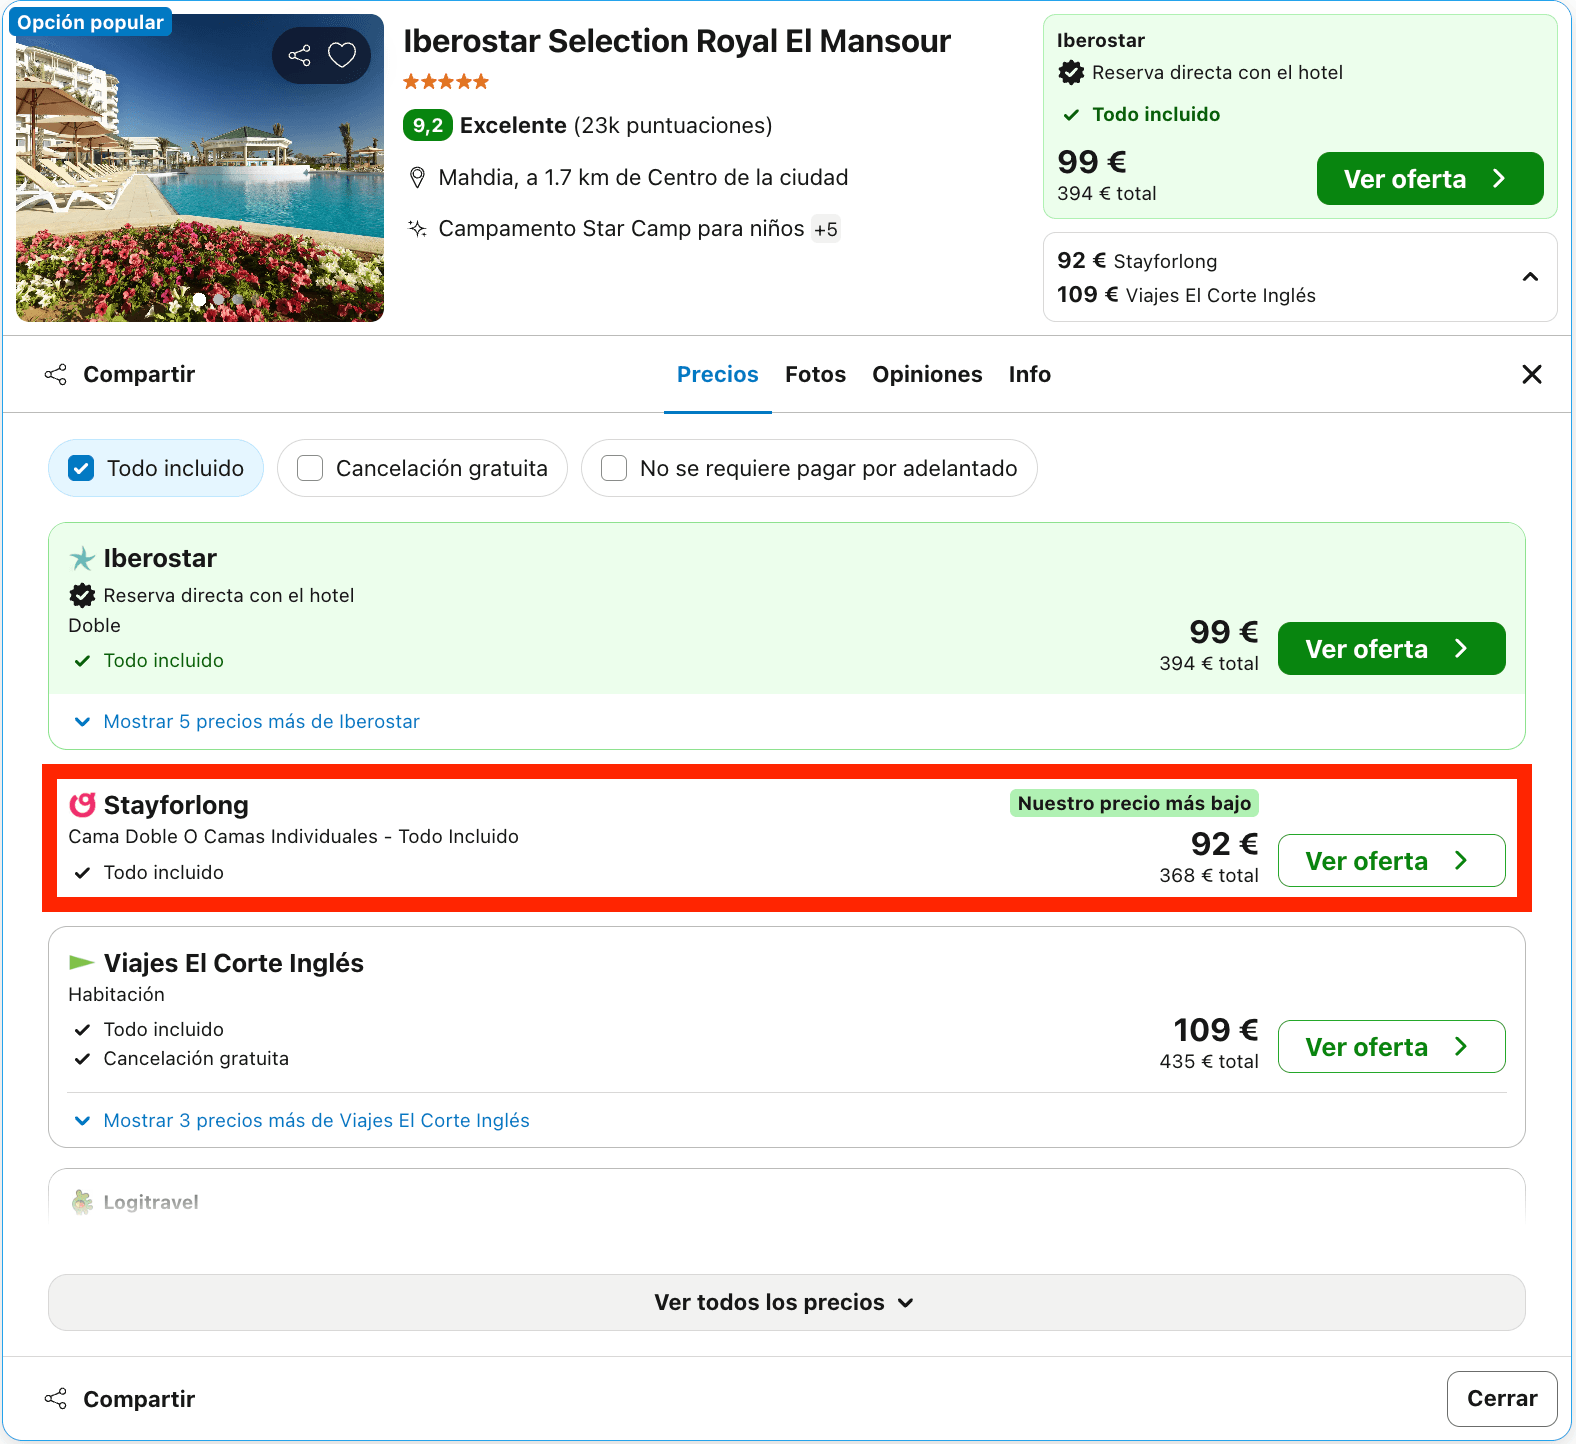Show the +5 more amenities badge
1576x1444 pixels.
click(x=826, y=229)
